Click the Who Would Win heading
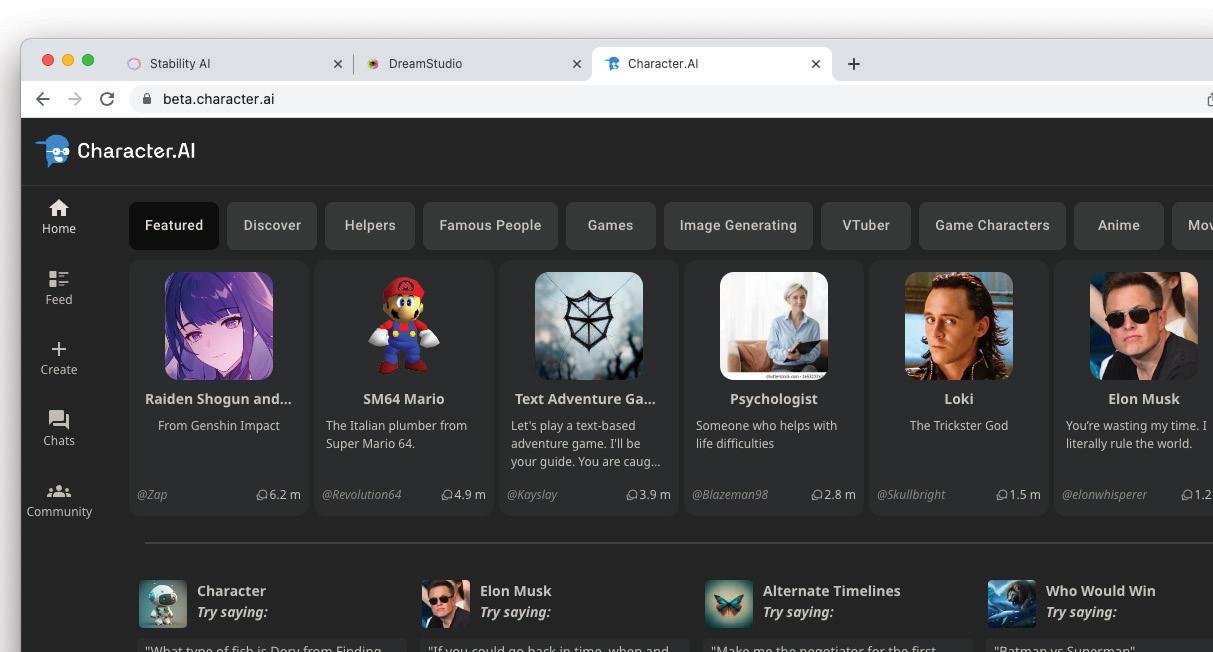This screenshot has height=652, width=1213. [x=1101, y=591]
